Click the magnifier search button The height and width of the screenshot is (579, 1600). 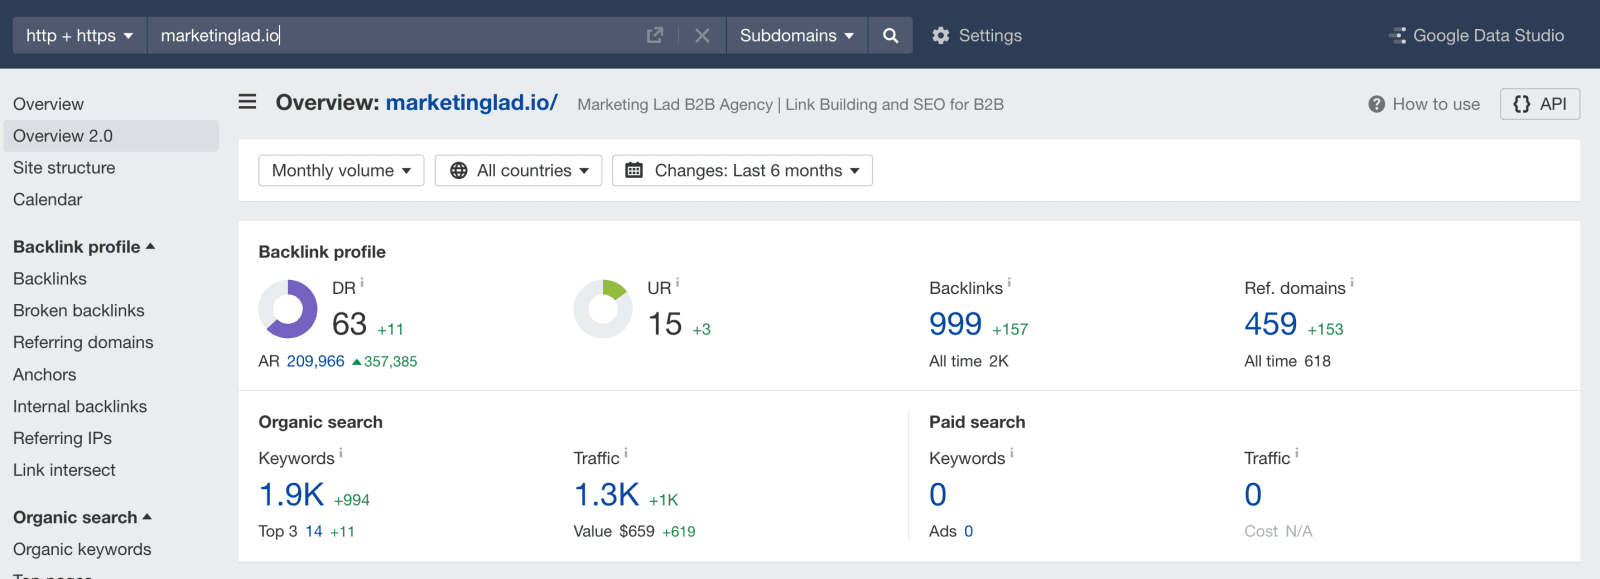tap(890, 35)
